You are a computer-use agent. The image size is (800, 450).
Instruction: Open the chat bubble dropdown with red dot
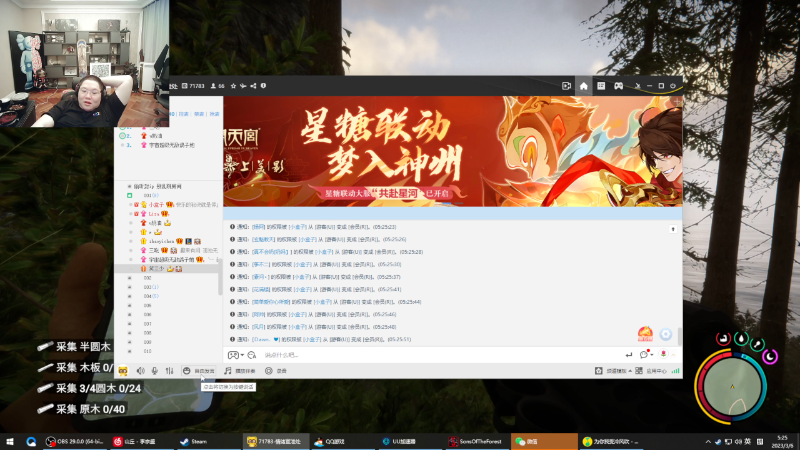pos(646,354)
